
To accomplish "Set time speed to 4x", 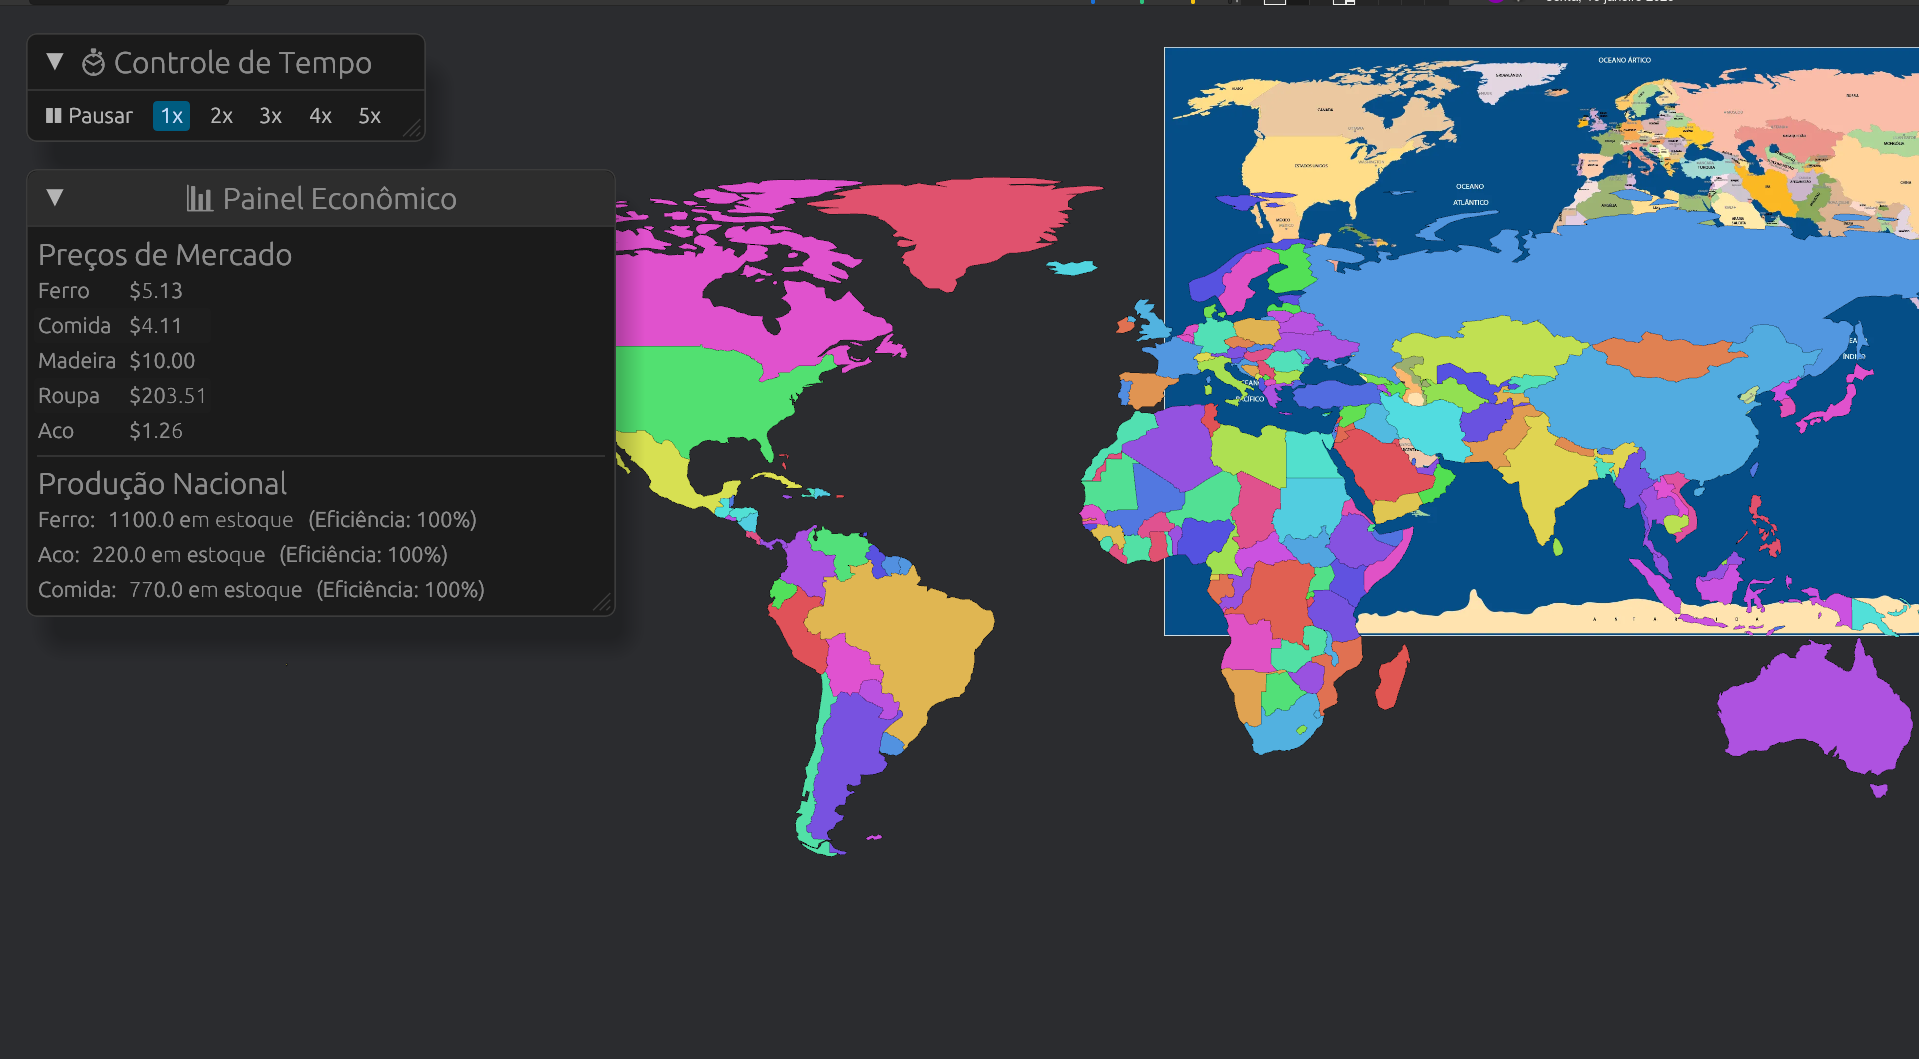I will pos(320,116).
